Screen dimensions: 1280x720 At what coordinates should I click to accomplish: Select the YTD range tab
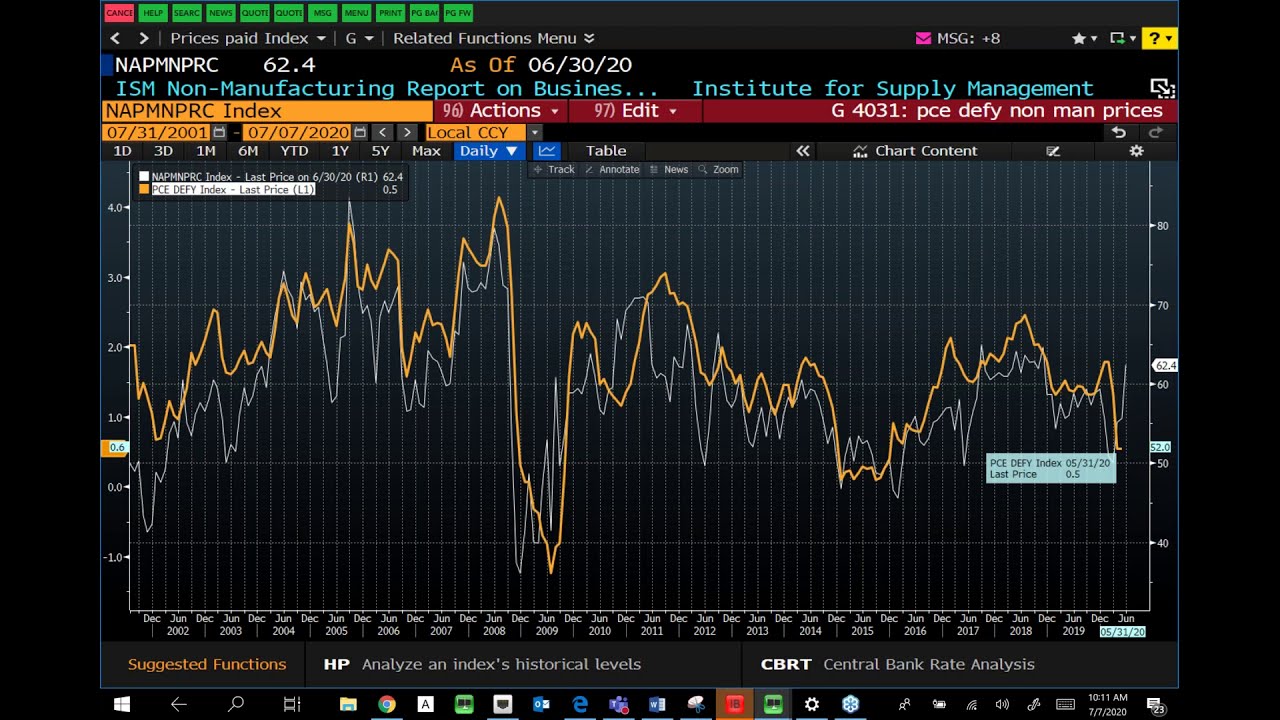pyautogui.click(x=294, y=151)
